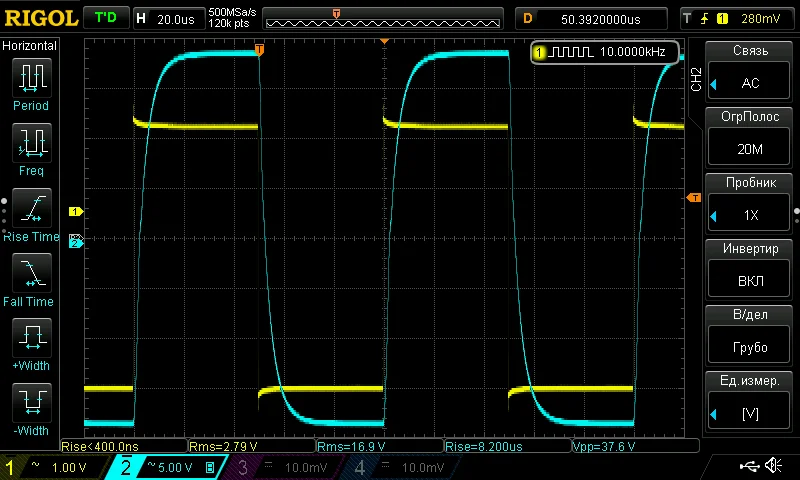Click the Horizontal menu header

30,45
